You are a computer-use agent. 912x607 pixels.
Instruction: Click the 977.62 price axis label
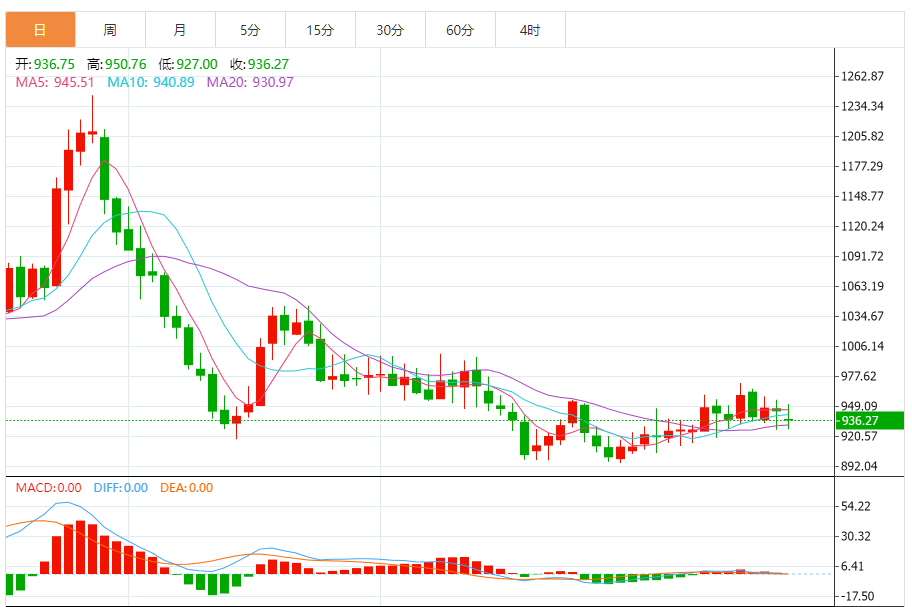tap(858, 376)
